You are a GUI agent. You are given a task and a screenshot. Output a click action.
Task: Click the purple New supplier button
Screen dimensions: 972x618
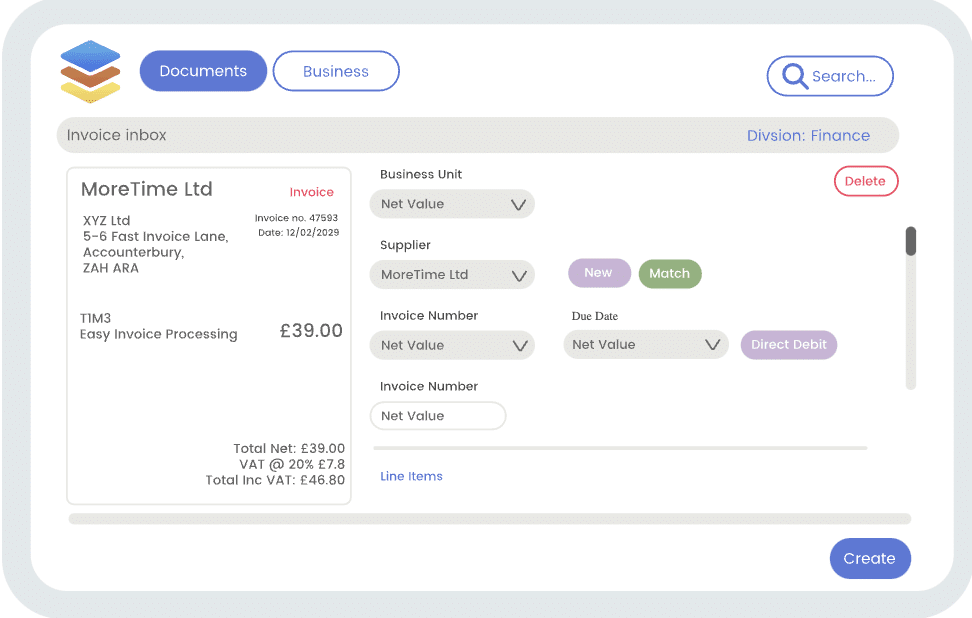click(599, 273)
